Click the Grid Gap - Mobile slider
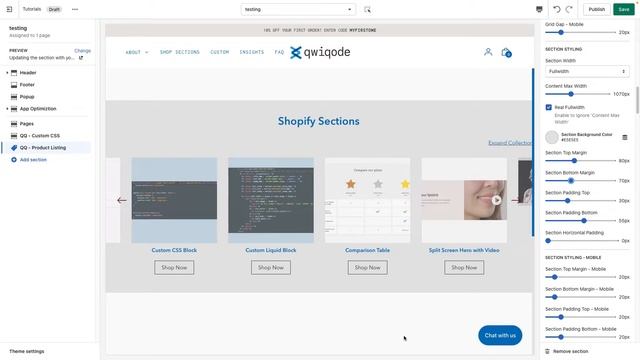 click(580, 32)
